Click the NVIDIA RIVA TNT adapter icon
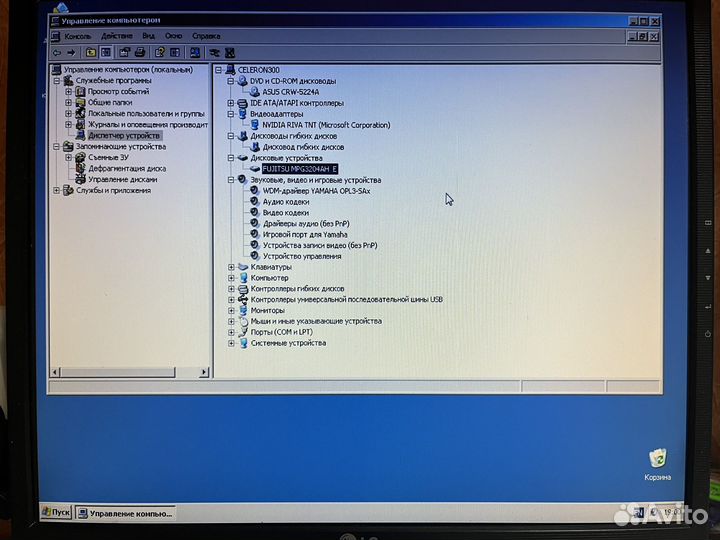 pos(255,124)
